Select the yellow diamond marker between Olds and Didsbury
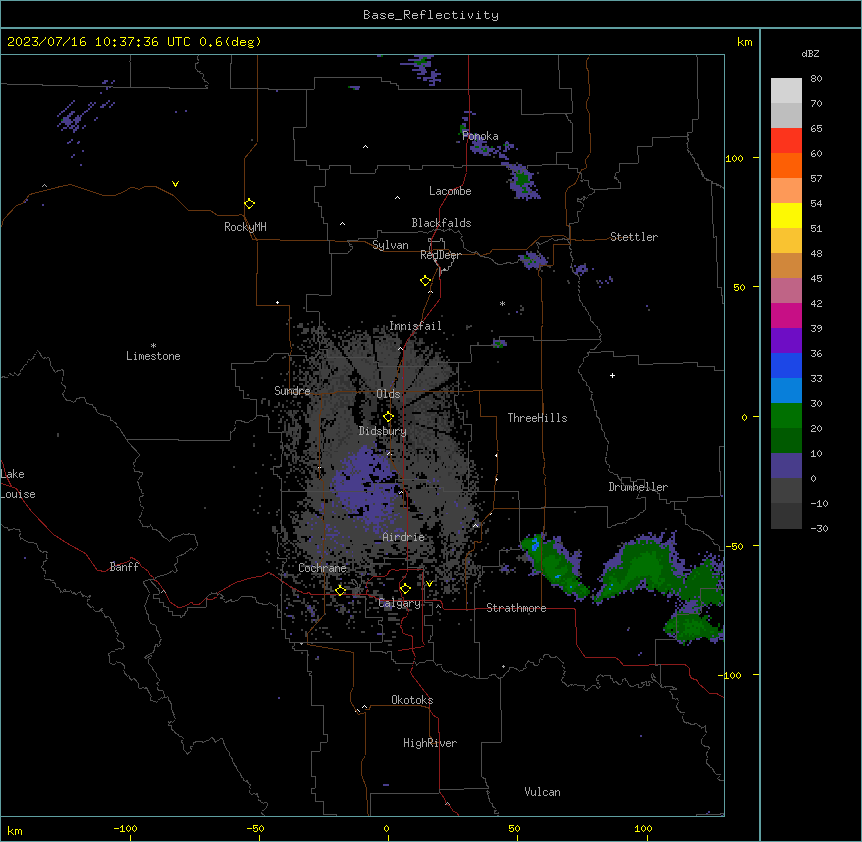 [389, 417]
